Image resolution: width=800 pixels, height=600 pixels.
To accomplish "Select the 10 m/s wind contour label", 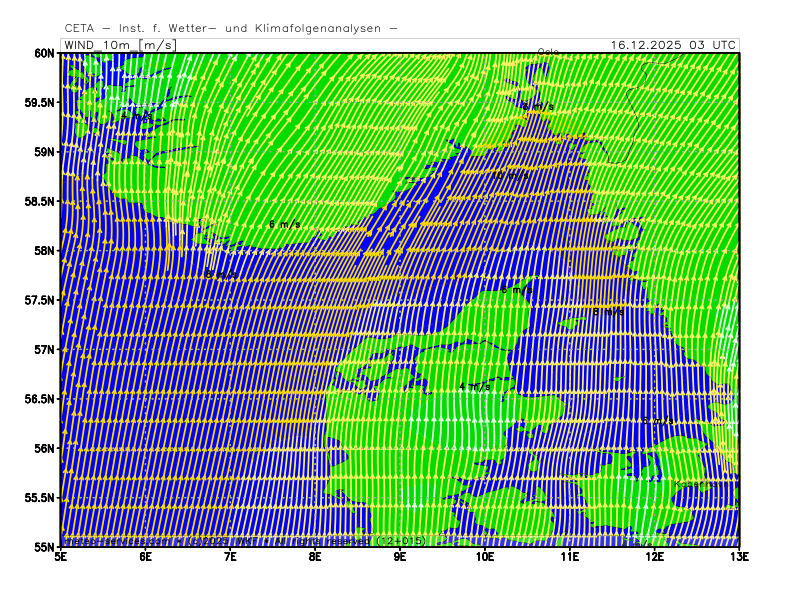I will tap(511, 175).
